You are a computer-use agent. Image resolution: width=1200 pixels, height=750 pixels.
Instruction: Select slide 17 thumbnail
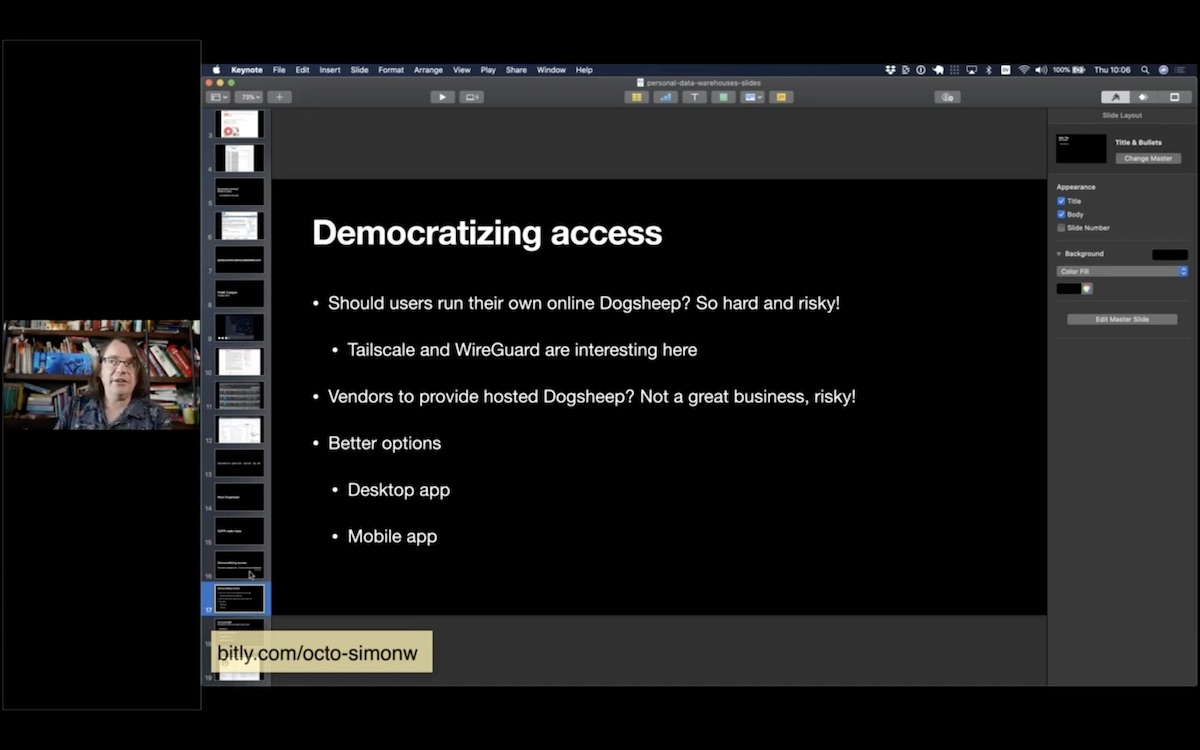[x=240, y=599]
